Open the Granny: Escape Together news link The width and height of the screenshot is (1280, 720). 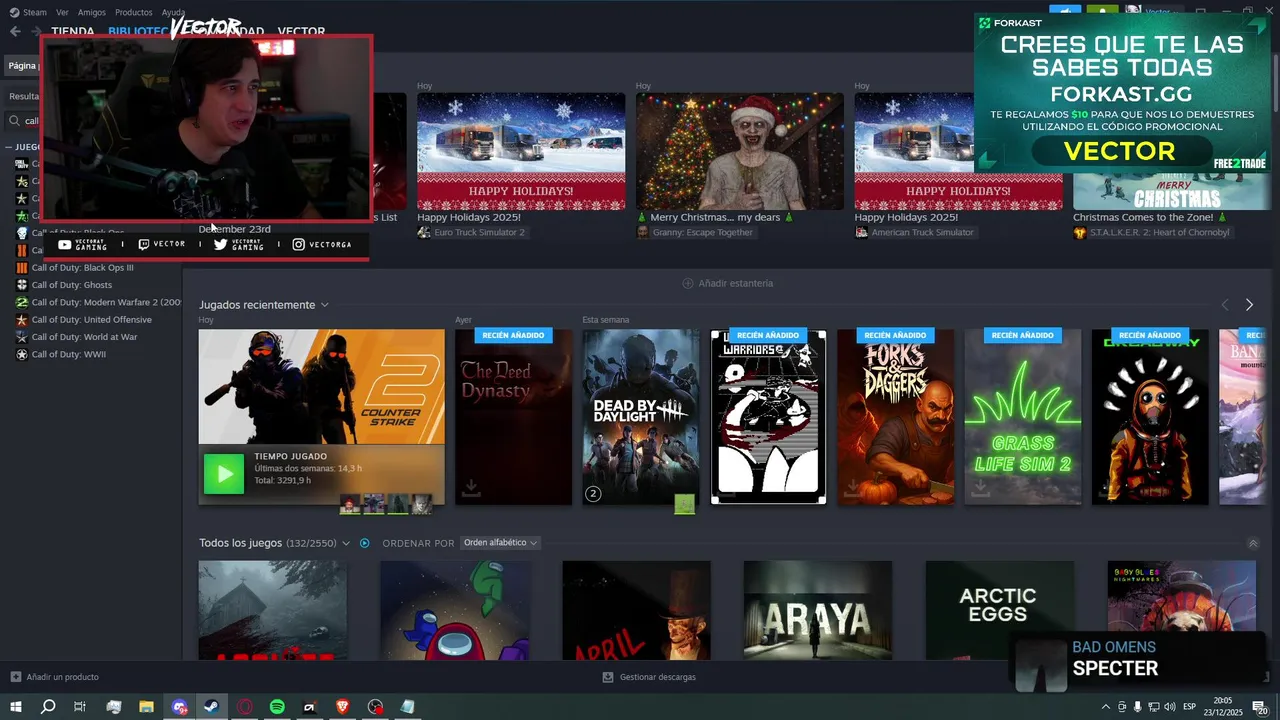tap(696, 232)
